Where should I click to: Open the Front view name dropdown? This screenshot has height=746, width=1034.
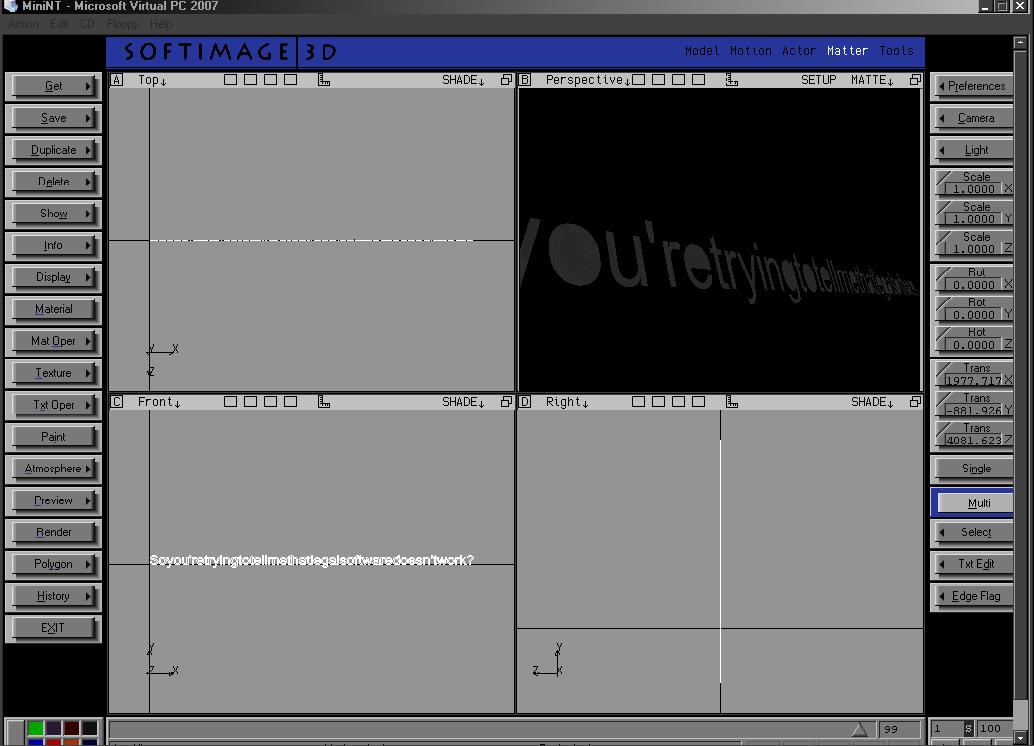(159, 402)
